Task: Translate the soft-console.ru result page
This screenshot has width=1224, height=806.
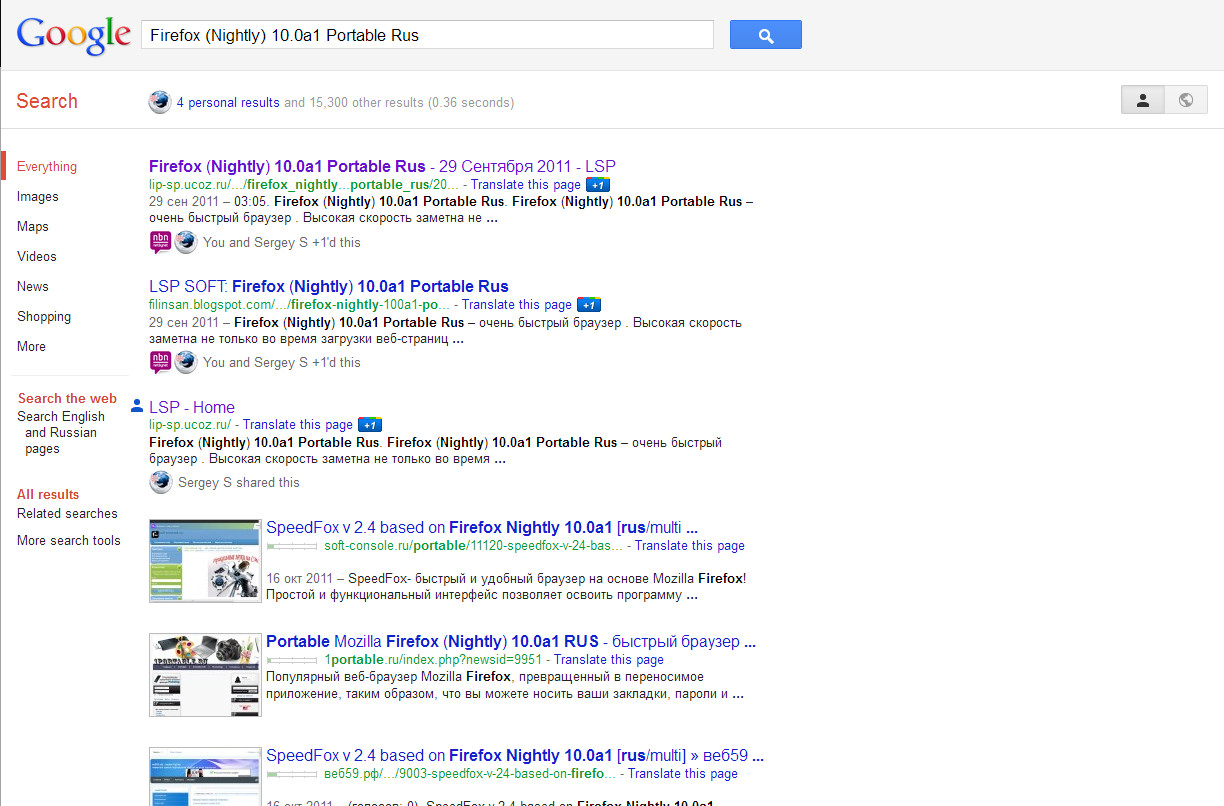Action: click(690, 546)
